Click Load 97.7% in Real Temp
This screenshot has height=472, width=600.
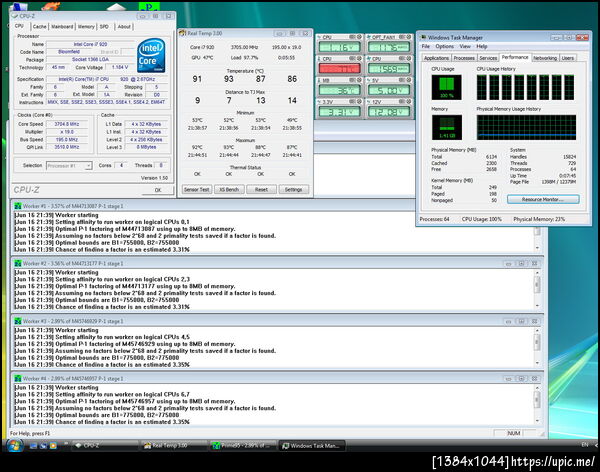coord(245,57)
